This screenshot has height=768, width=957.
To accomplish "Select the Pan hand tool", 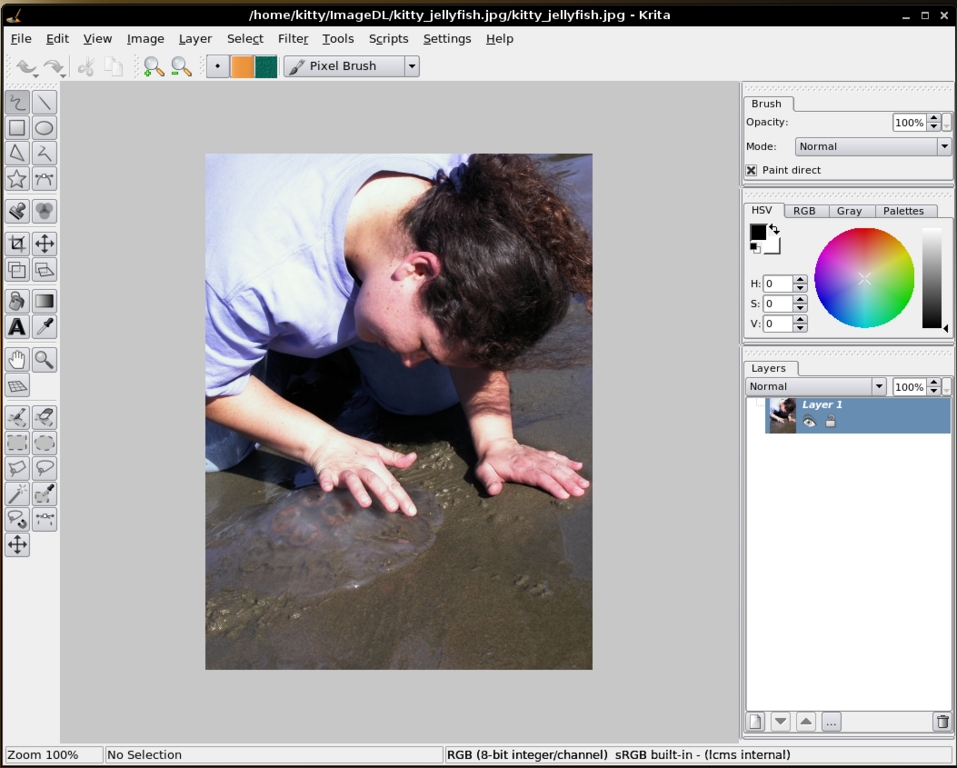I will [x=17, y=360].
